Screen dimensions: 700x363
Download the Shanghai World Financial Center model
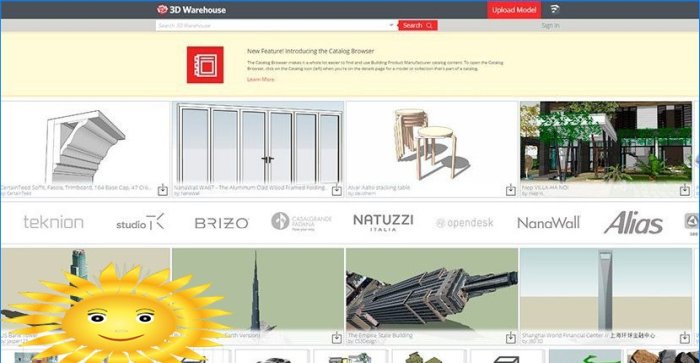click(x=684, y=338)
